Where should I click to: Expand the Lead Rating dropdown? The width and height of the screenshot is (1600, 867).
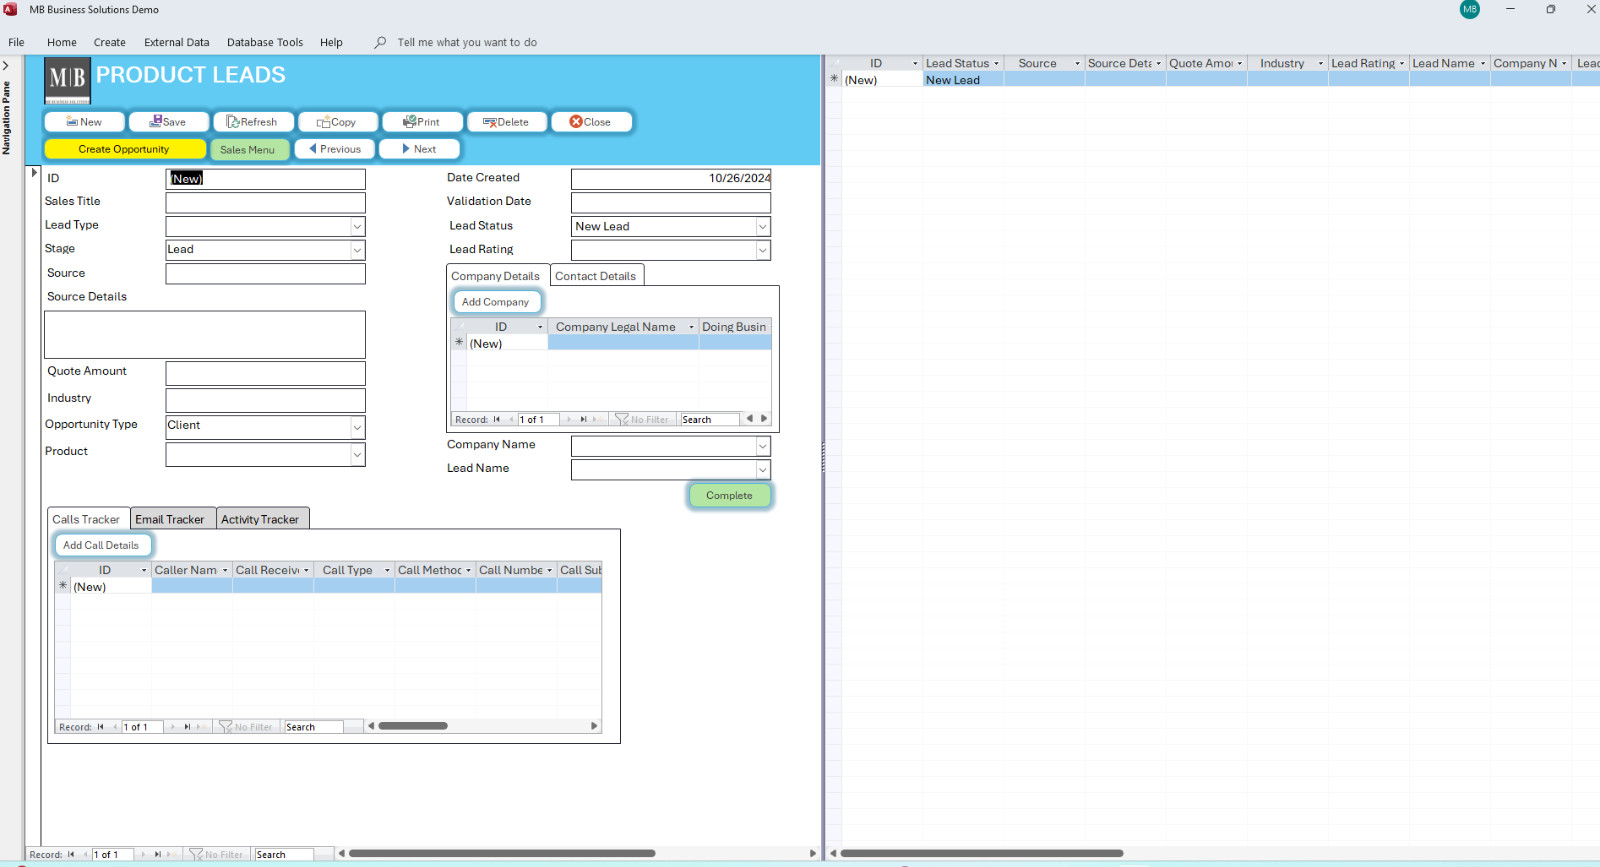pyautogui.click(x=762, y=250)
